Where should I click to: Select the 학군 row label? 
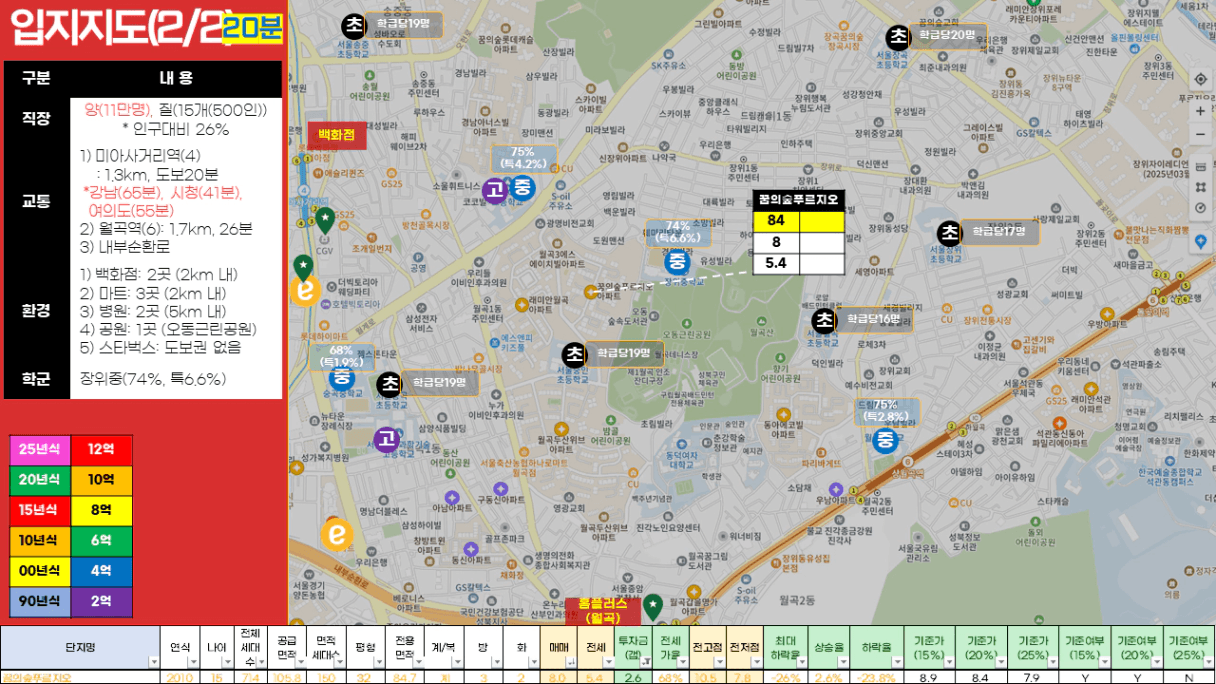36,379
